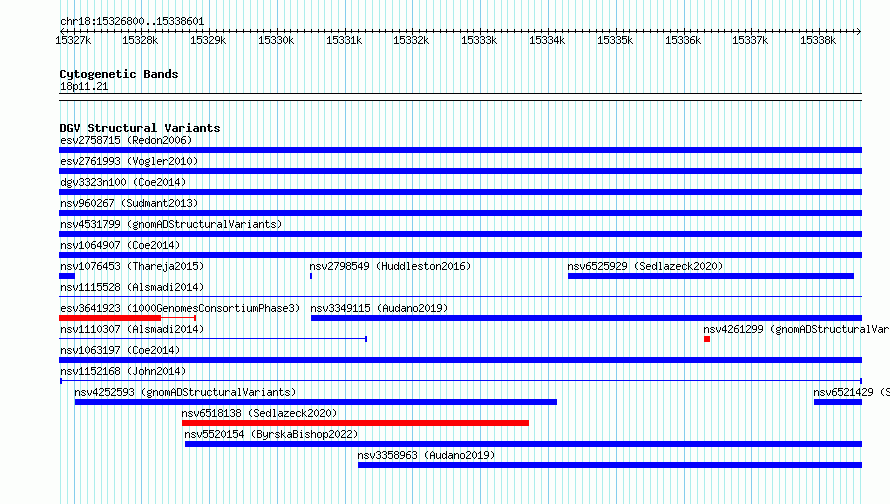Image resolution: width=890 pixels, height=504 pixels.
Task: Select the nsv1064907 (Coe2014) label
Action: [x=120, y=245]
